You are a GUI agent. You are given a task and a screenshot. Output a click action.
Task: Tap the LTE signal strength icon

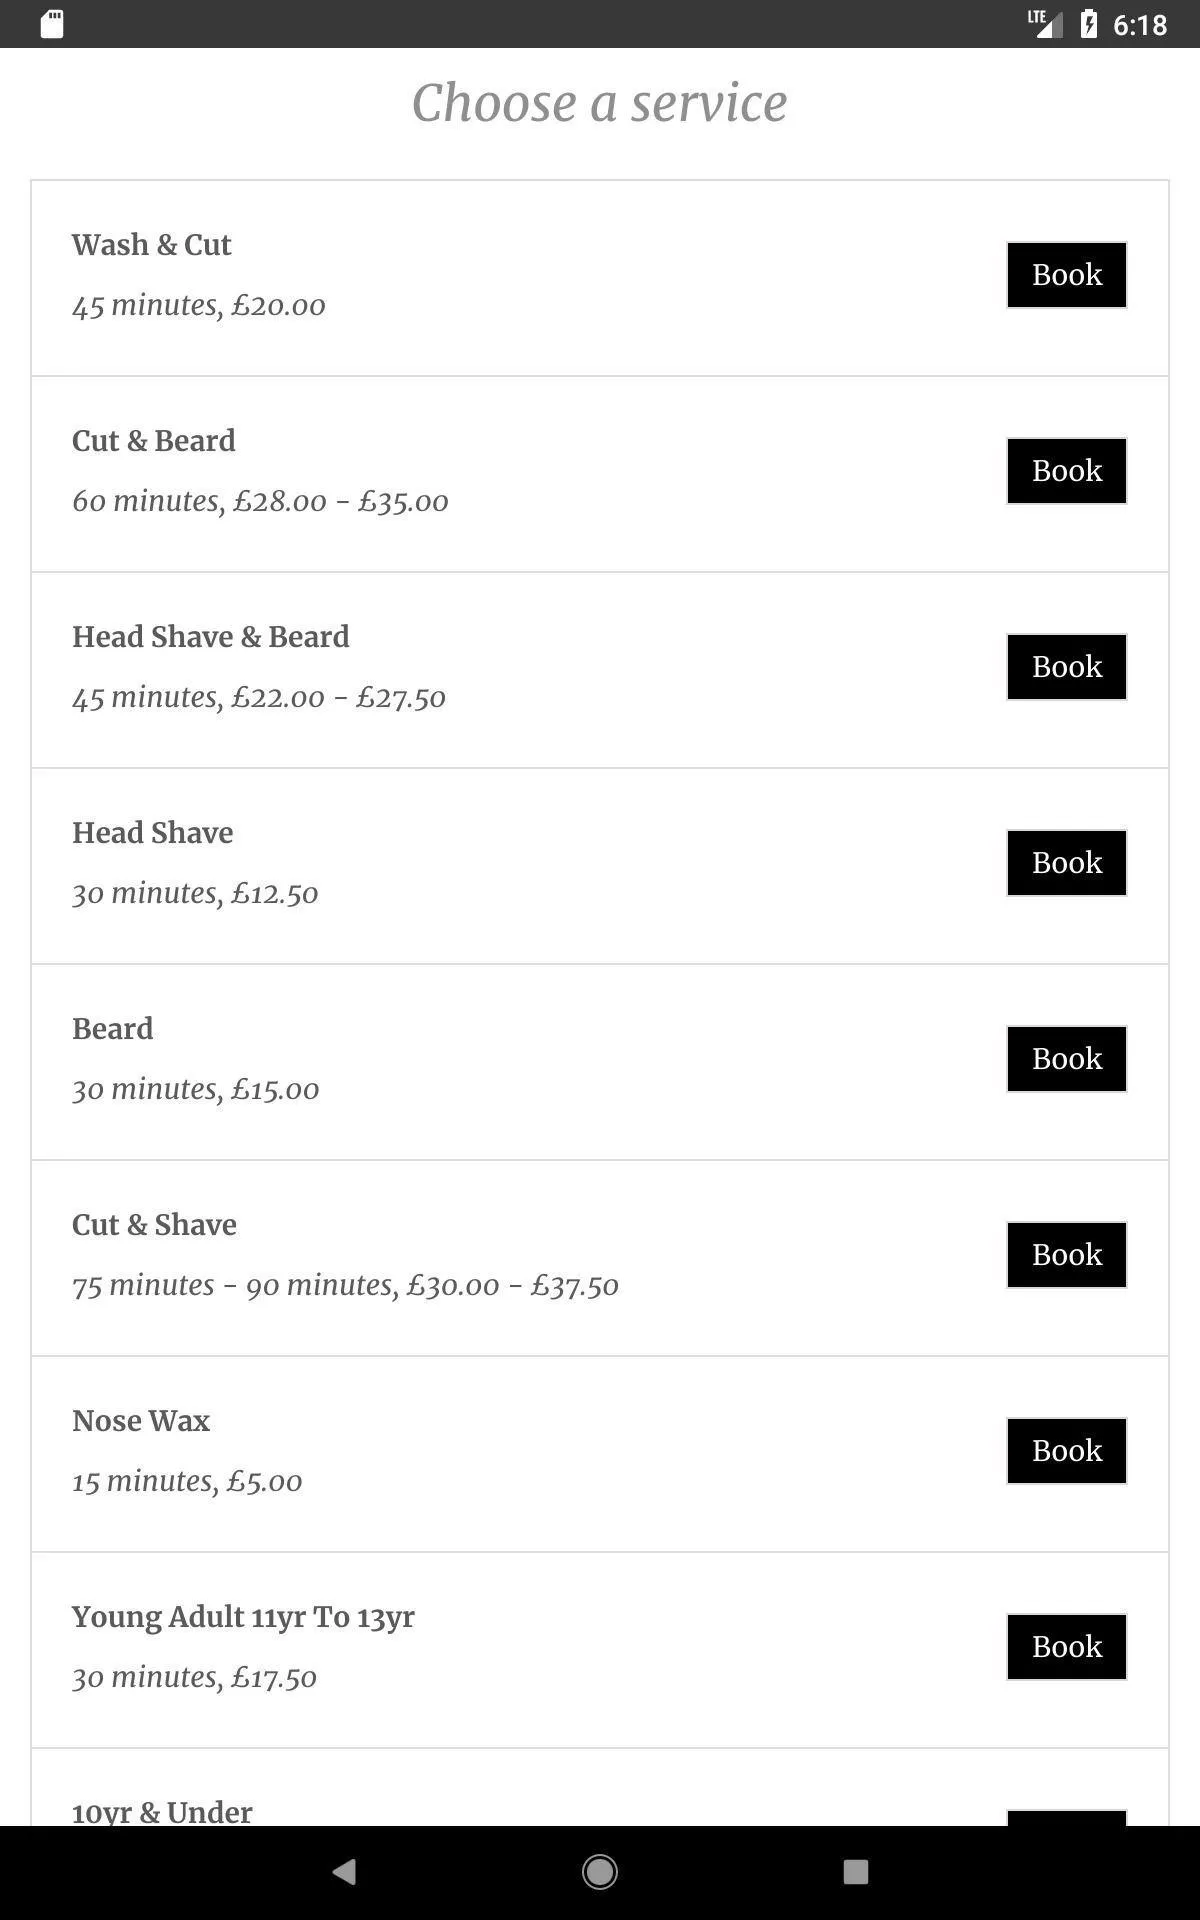click(x=1045, y=24)
